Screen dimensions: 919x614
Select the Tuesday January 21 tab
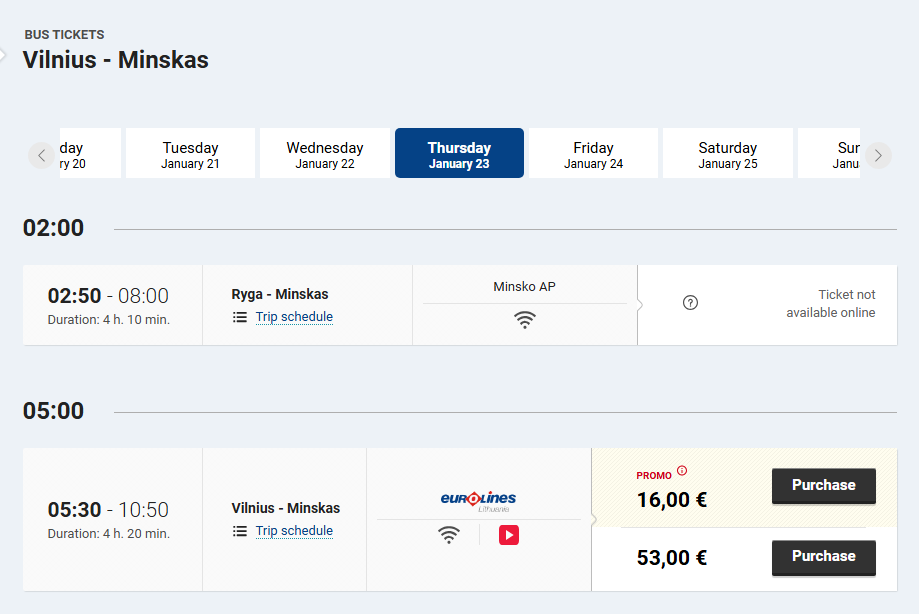click(x=190, y=154)
